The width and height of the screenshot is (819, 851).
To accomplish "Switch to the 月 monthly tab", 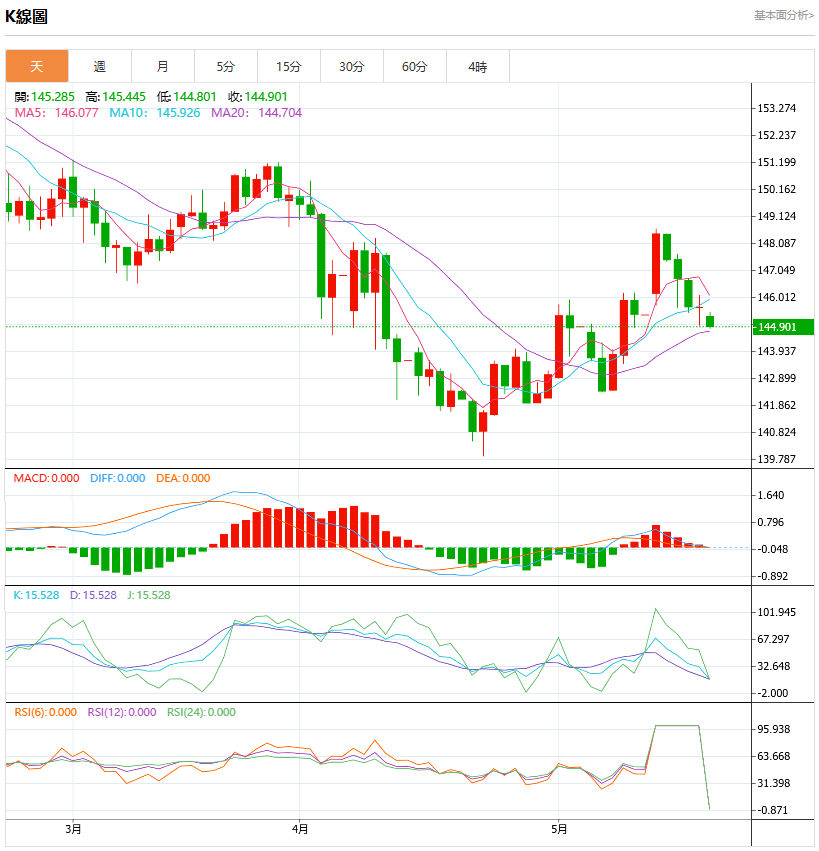I will (163, 66).
